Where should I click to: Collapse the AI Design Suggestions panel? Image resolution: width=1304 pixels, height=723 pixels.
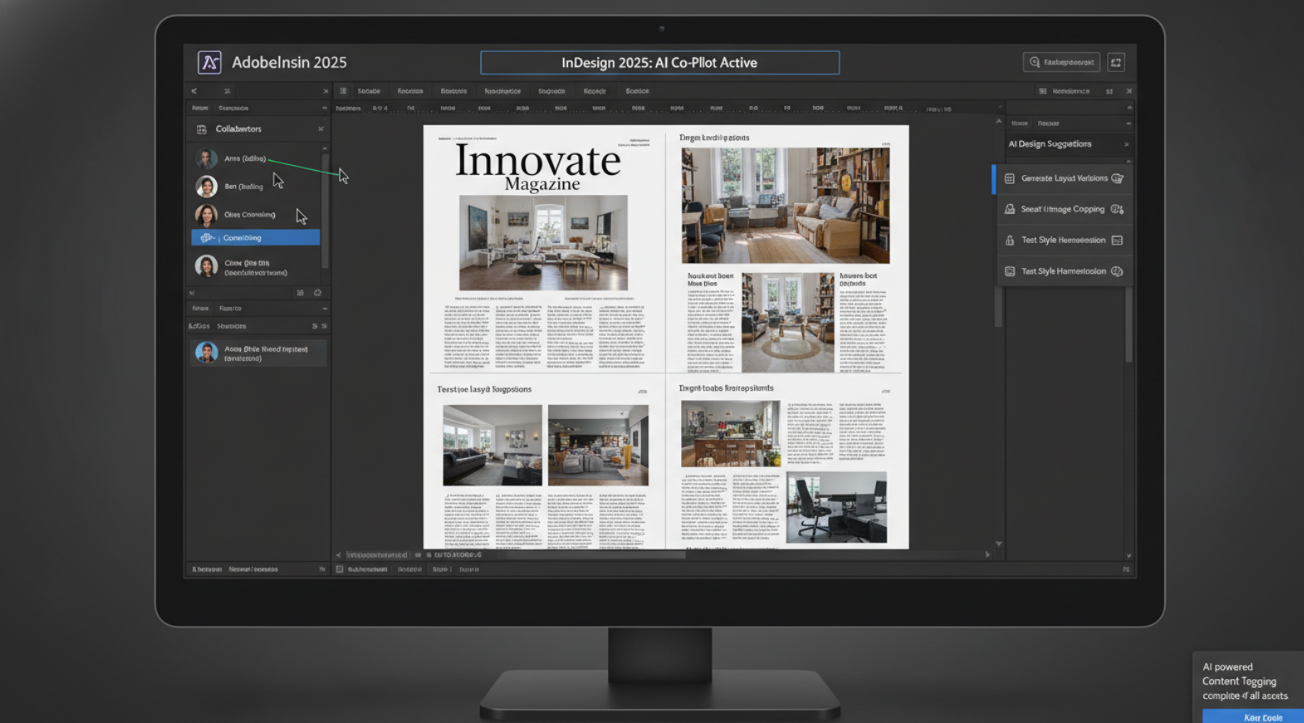tap(1126, 144)
